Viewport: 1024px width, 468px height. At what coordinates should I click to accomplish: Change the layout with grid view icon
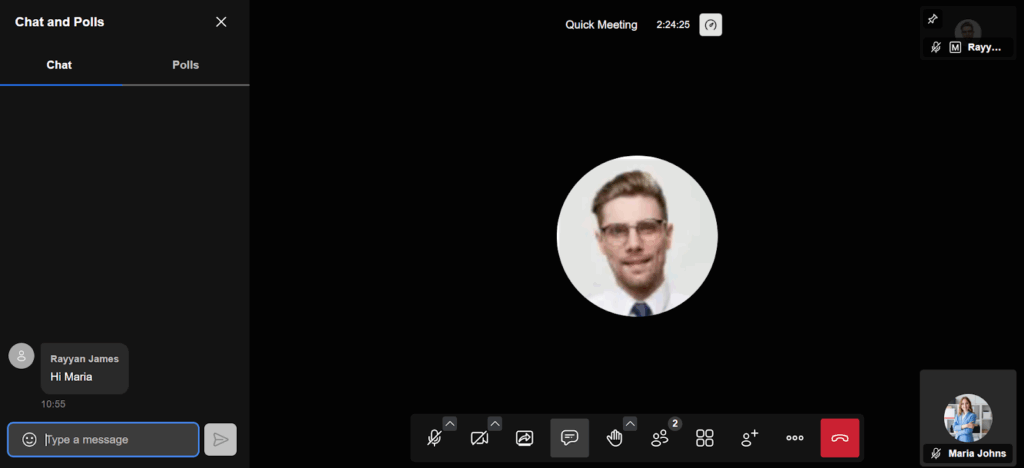pos(705,438)
